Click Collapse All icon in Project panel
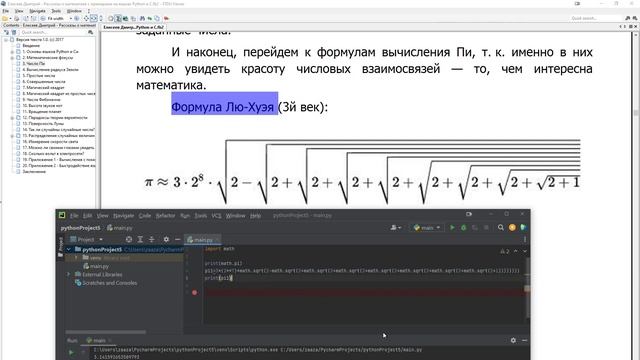 pyautogui.click(x=151, y=240)
